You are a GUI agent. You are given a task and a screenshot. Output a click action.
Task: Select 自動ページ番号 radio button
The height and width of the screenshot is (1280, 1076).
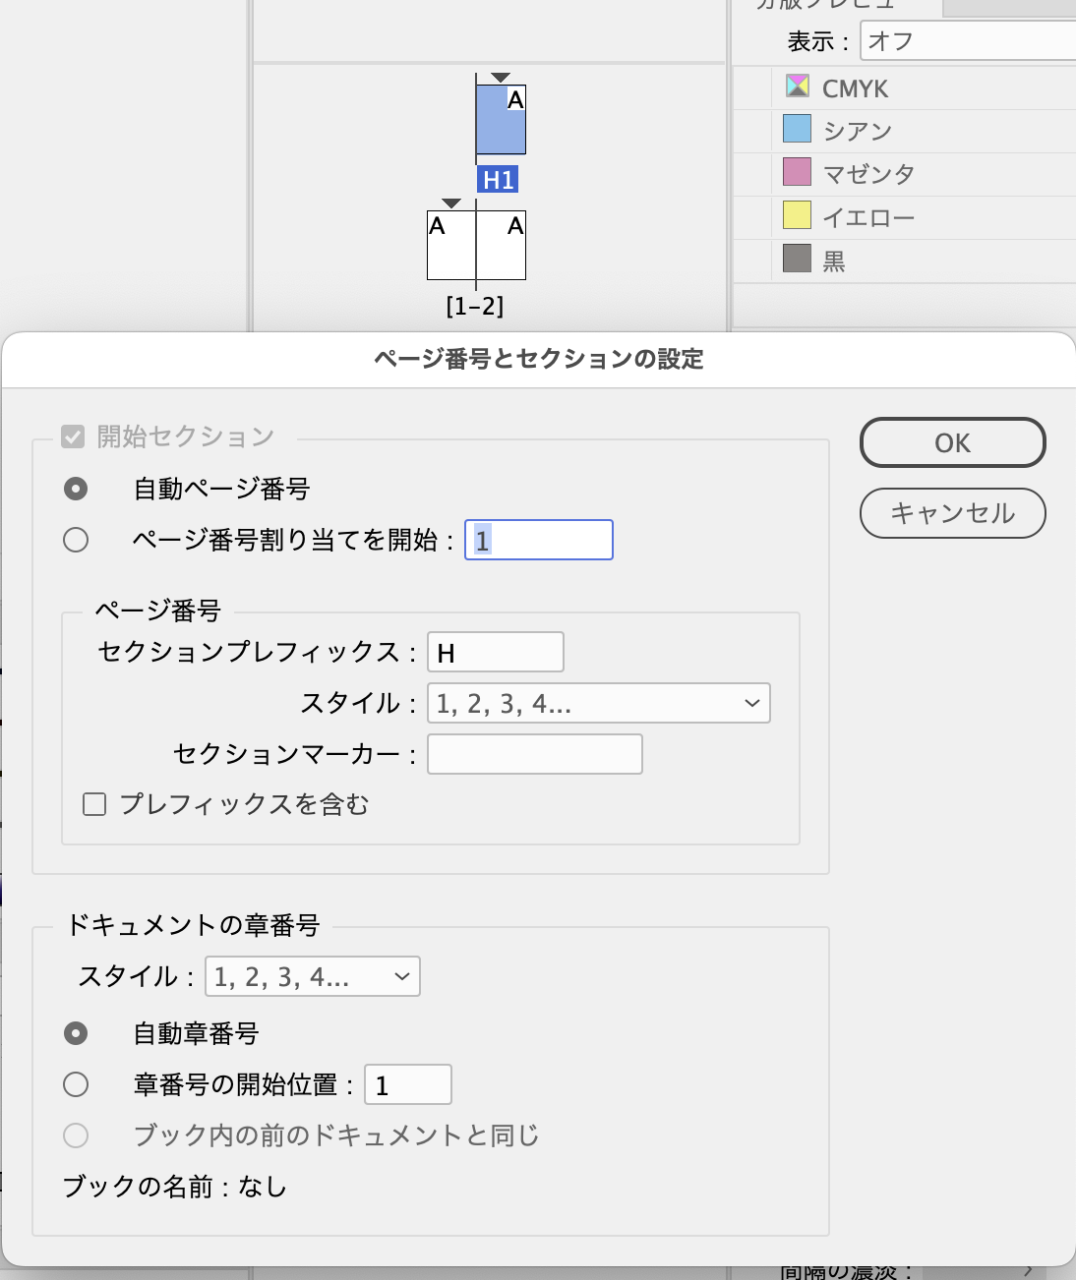[x=76, y=489]
